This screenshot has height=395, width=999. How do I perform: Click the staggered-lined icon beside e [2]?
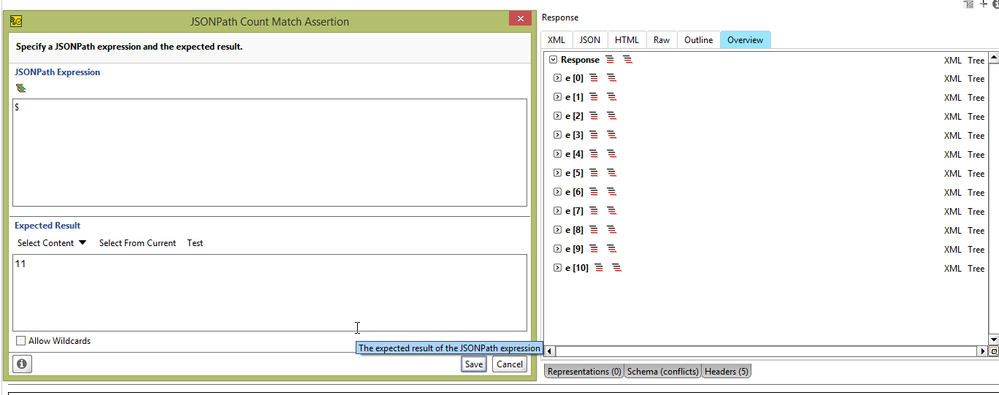(612, 117)
